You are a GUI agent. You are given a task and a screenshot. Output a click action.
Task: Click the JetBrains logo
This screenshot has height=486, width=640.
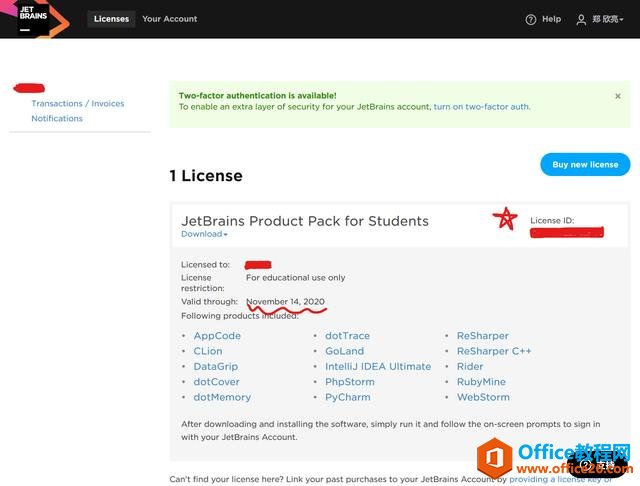(x=33, y=19)
